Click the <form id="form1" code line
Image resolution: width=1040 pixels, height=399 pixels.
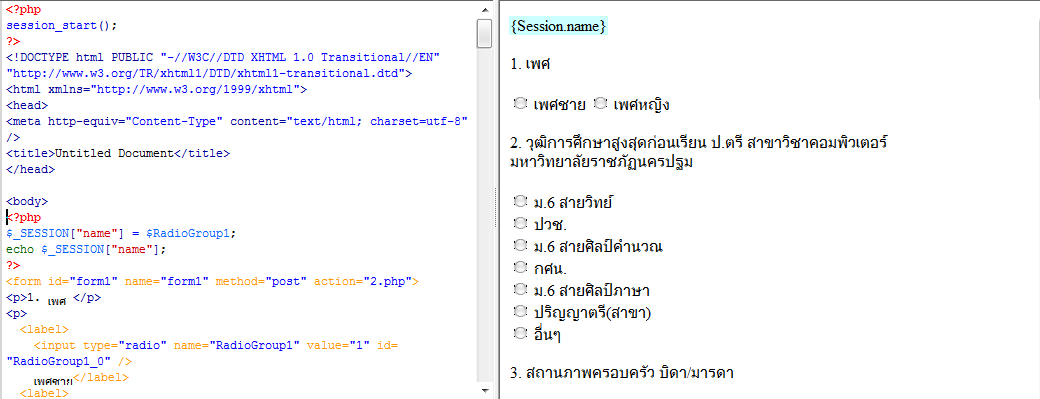pos(212,281)
